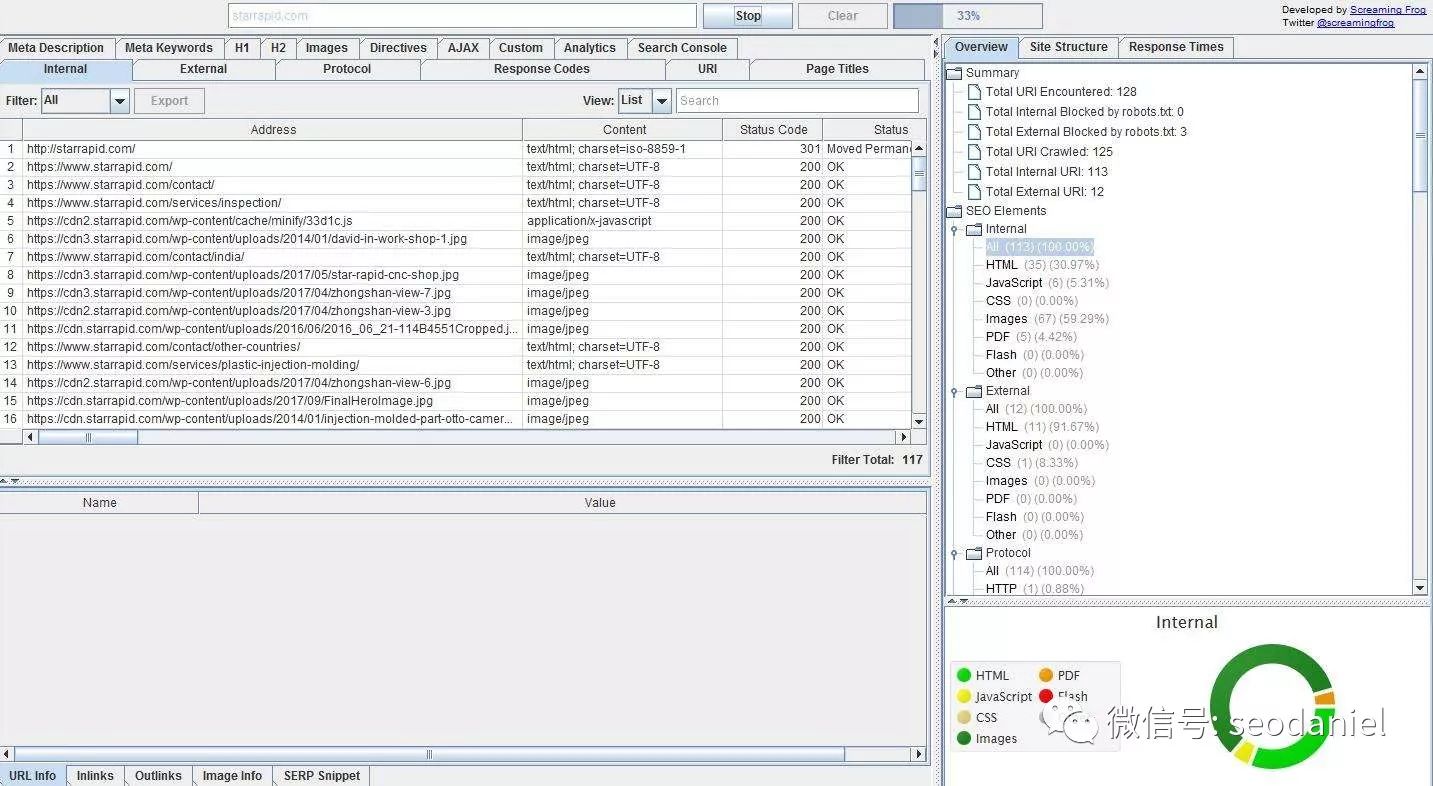
Task: Click the folder icon beside Protocol in tree
Action: click(x=974, y=553)
